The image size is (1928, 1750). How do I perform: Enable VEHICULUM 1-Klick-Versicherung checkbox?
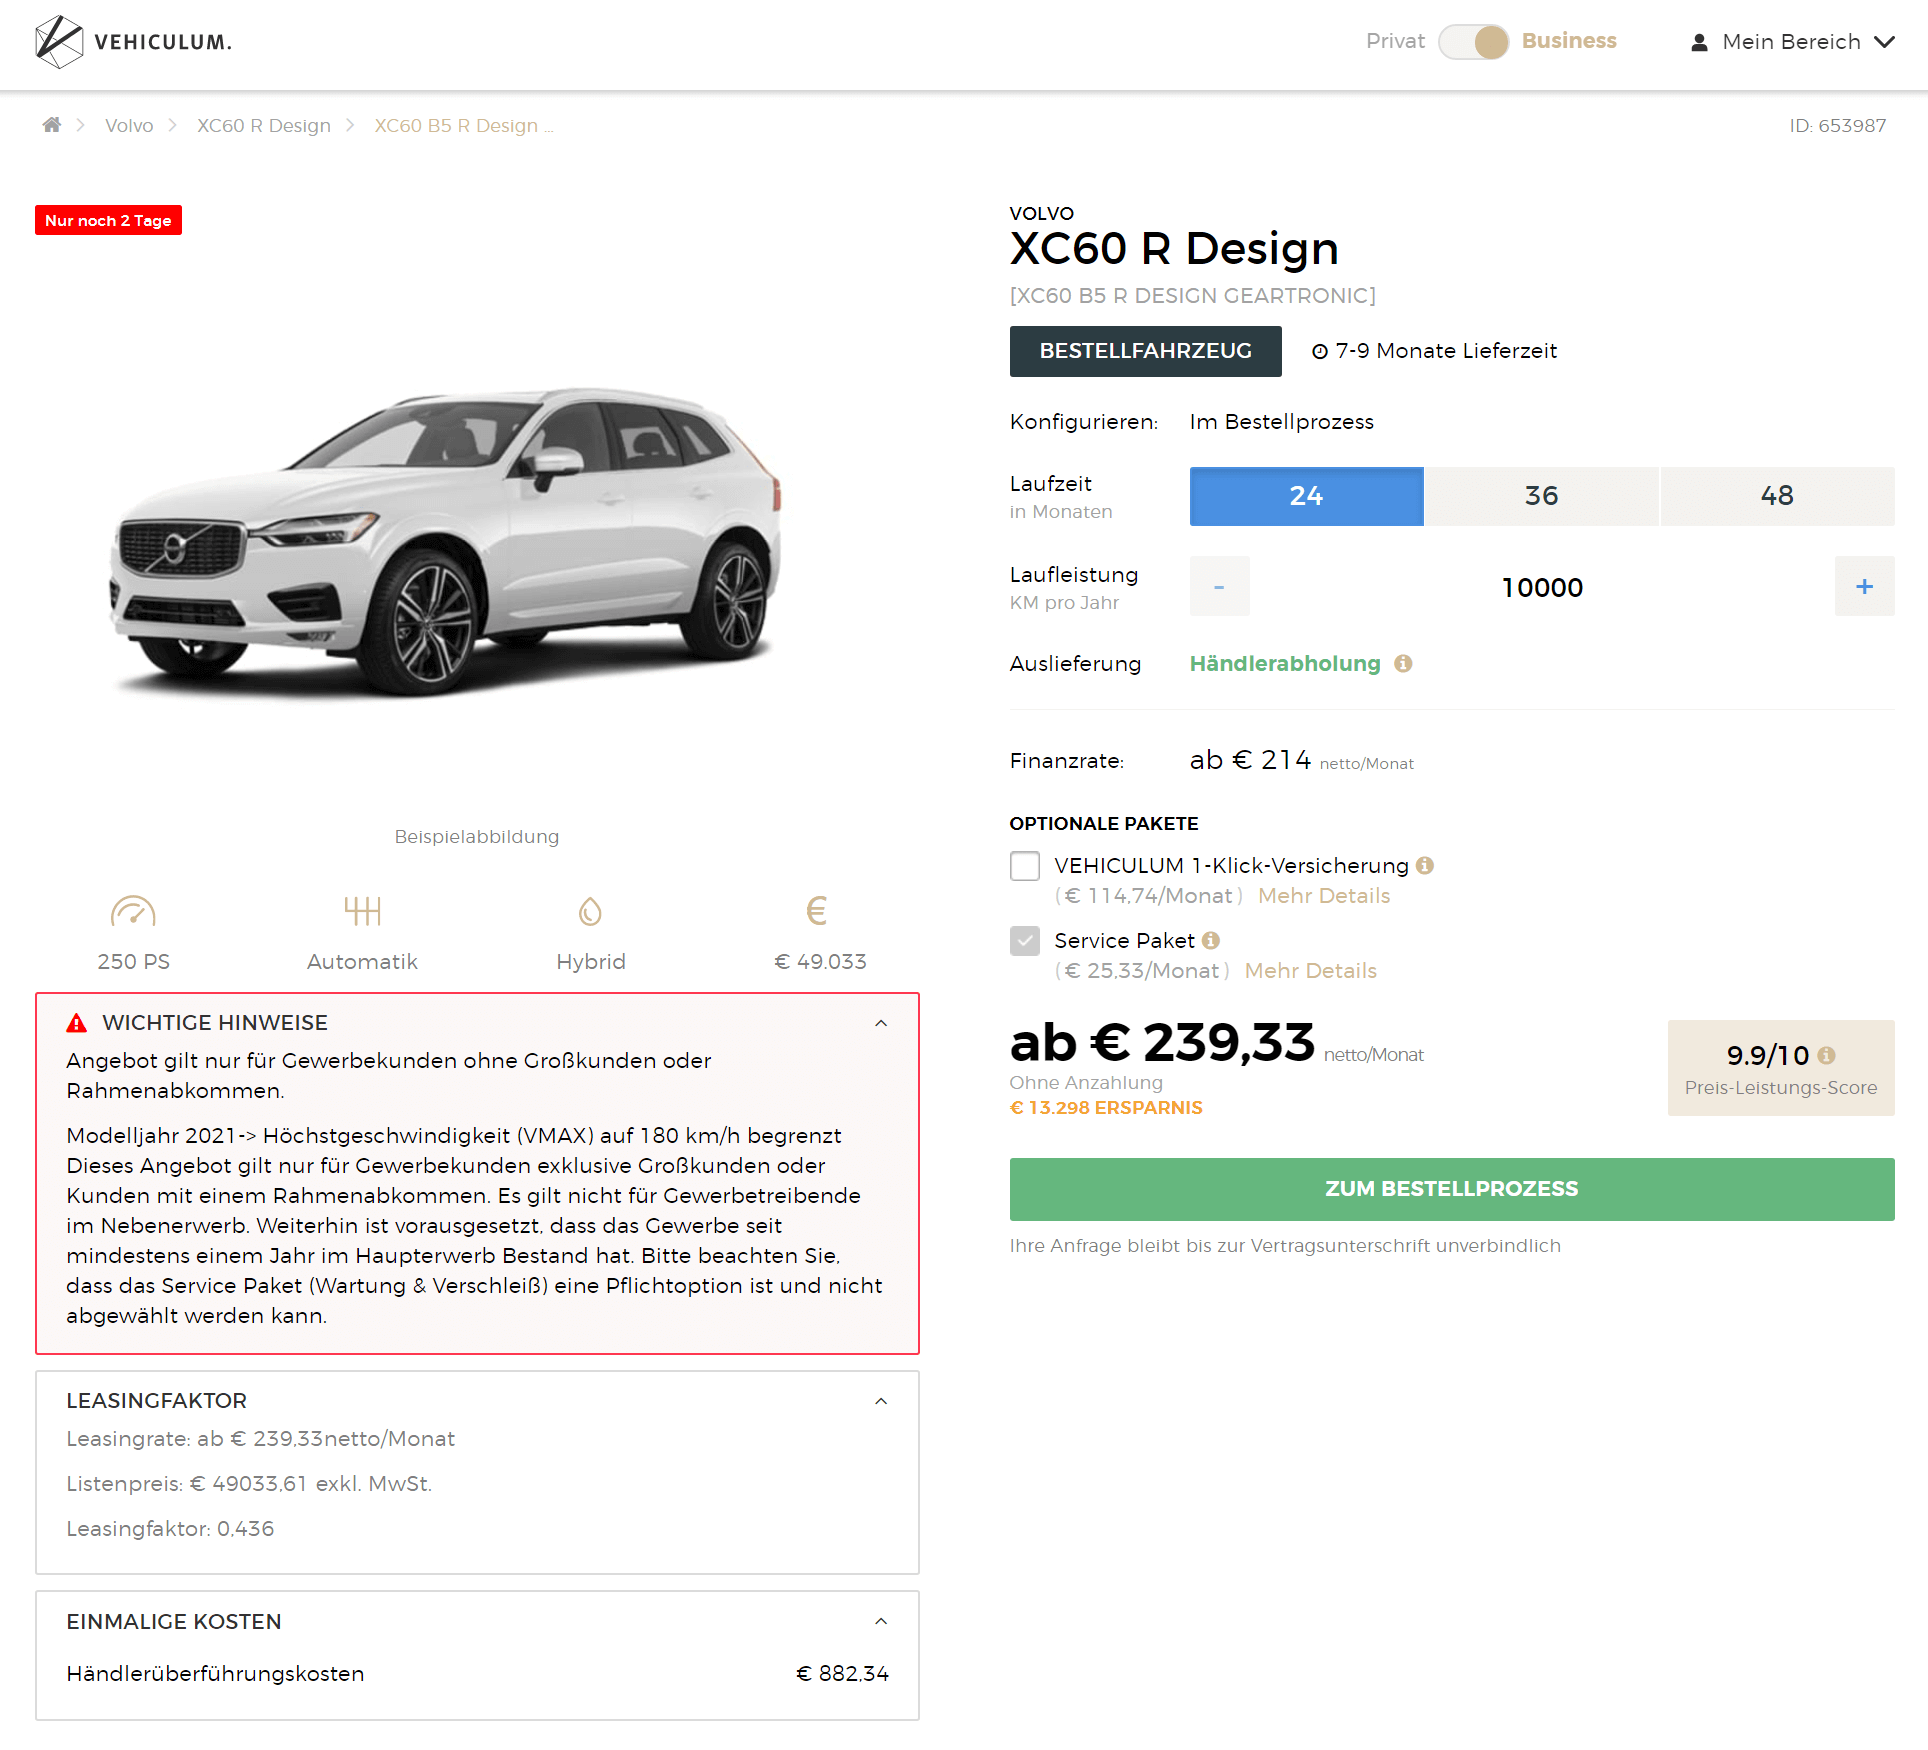coord(1025,865)
